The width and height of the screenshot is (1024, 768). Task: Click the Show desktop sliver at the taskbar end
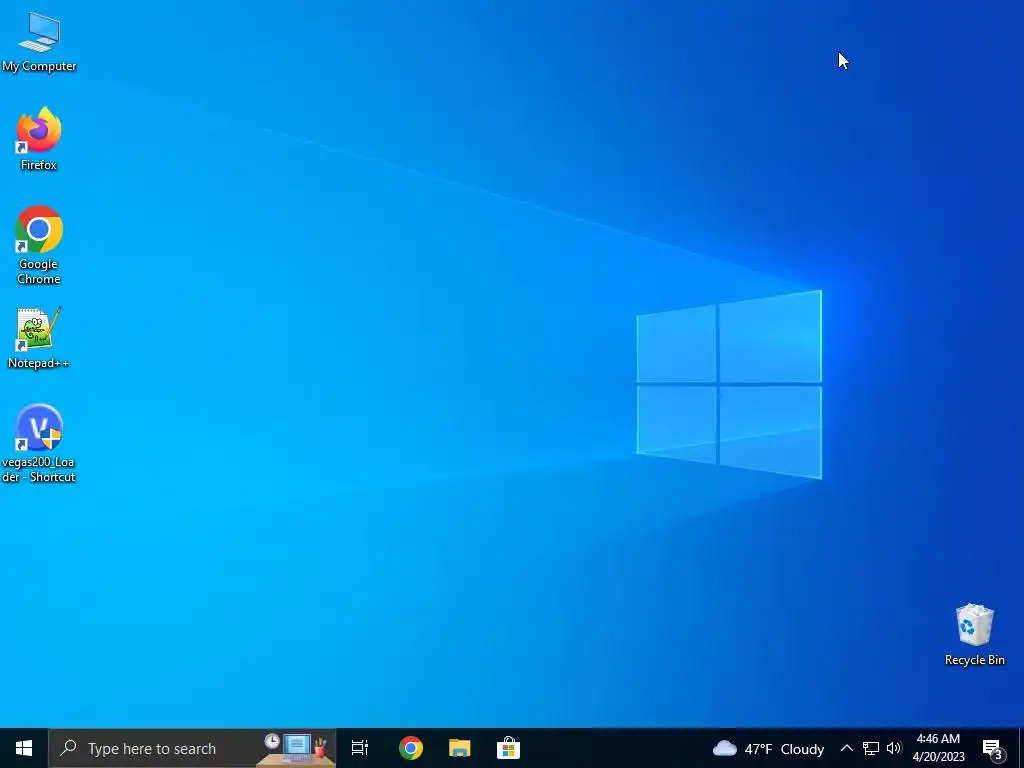point(1021,748)
